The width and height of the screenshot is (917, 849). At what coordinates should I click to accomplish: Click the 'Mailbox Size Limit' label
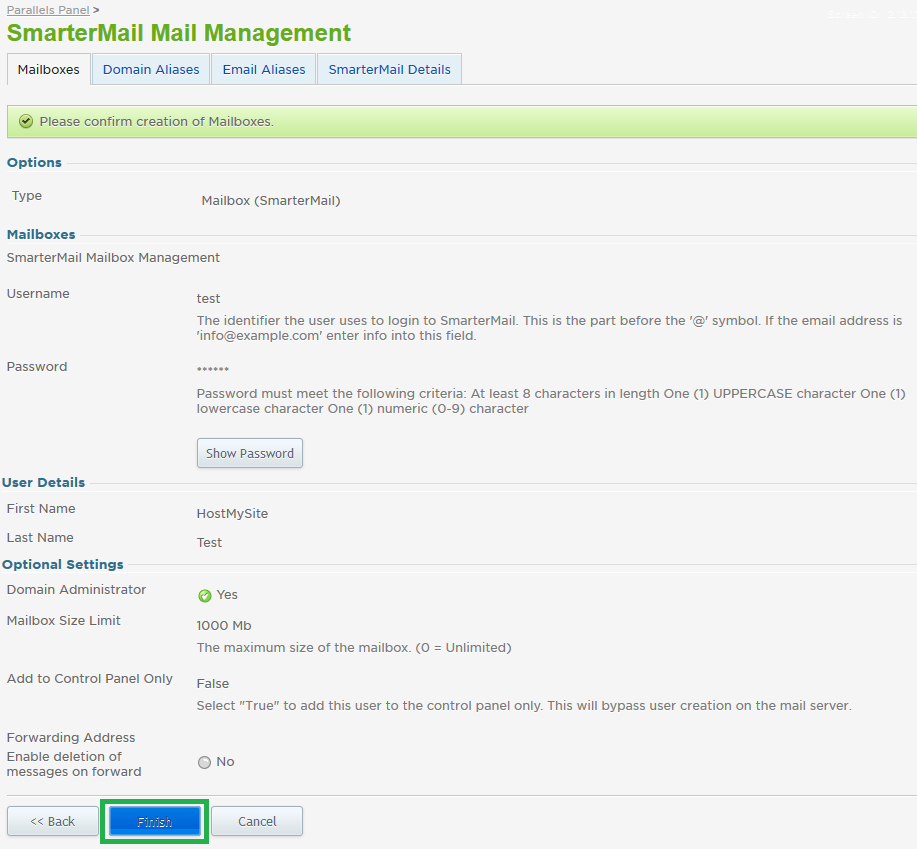click(63, 620)
